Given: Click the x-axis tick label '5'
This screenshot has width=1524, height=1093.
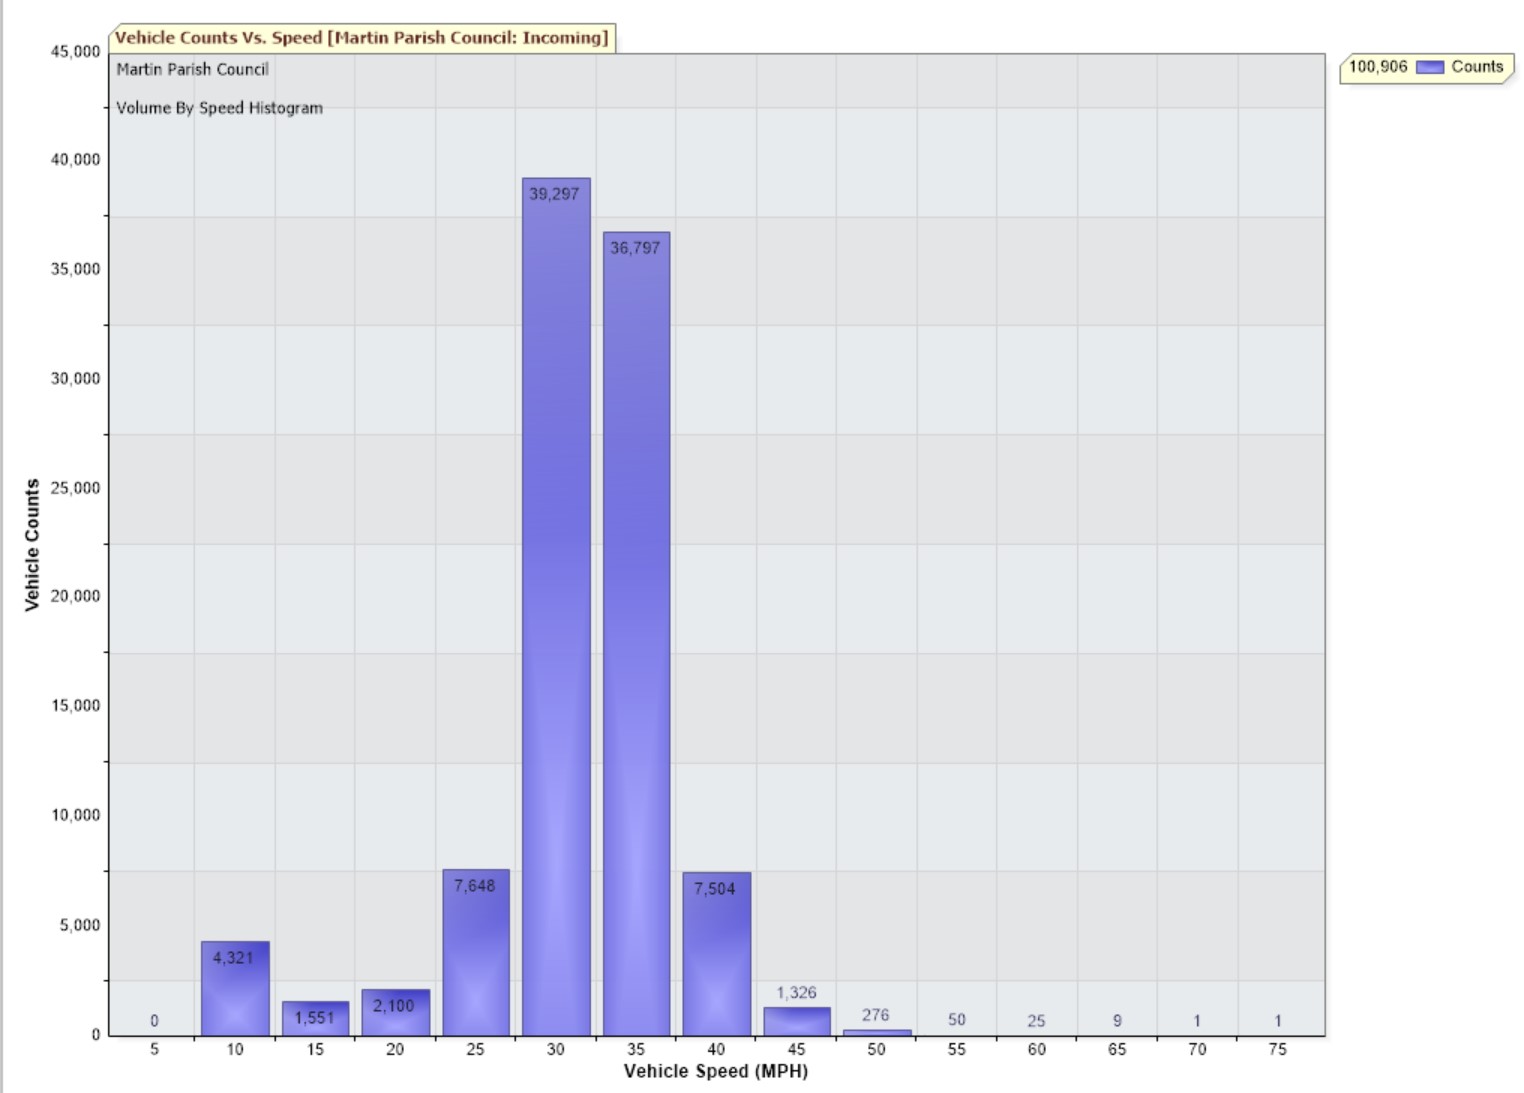Looking at the screenshot, I should [154, 1049].
